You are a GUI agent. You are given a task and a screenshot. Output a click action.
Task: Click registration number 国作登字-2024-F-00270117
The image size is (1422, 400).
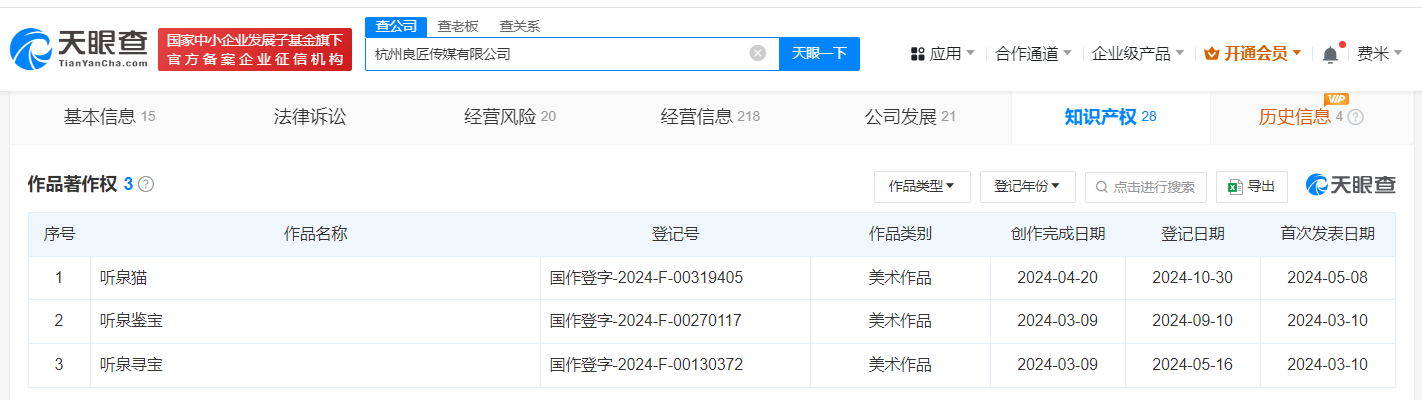tap(646, 321)
